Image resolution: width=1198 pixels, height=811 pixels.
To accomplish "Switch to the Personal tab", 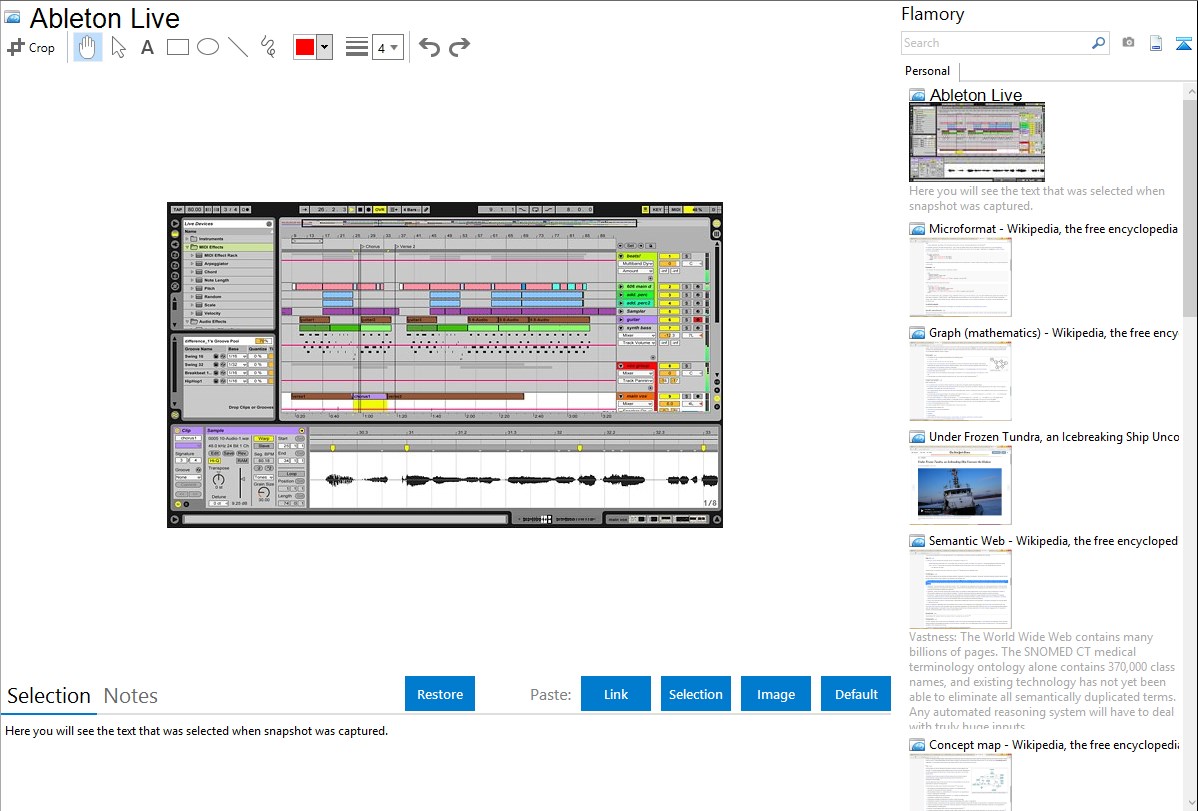I will coord(928,71).
